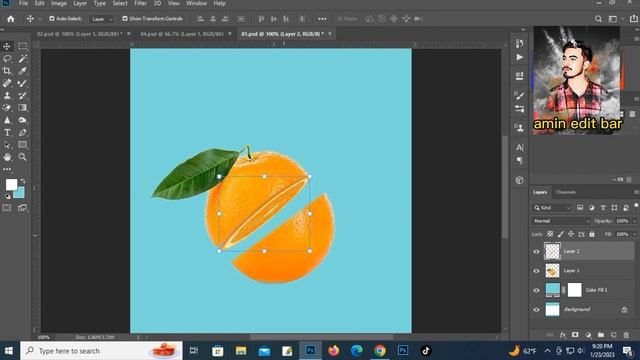Select the Eyedropper tool
This screenshot has width=640, height=360.
pyautogui.click(x=22, y=71)
